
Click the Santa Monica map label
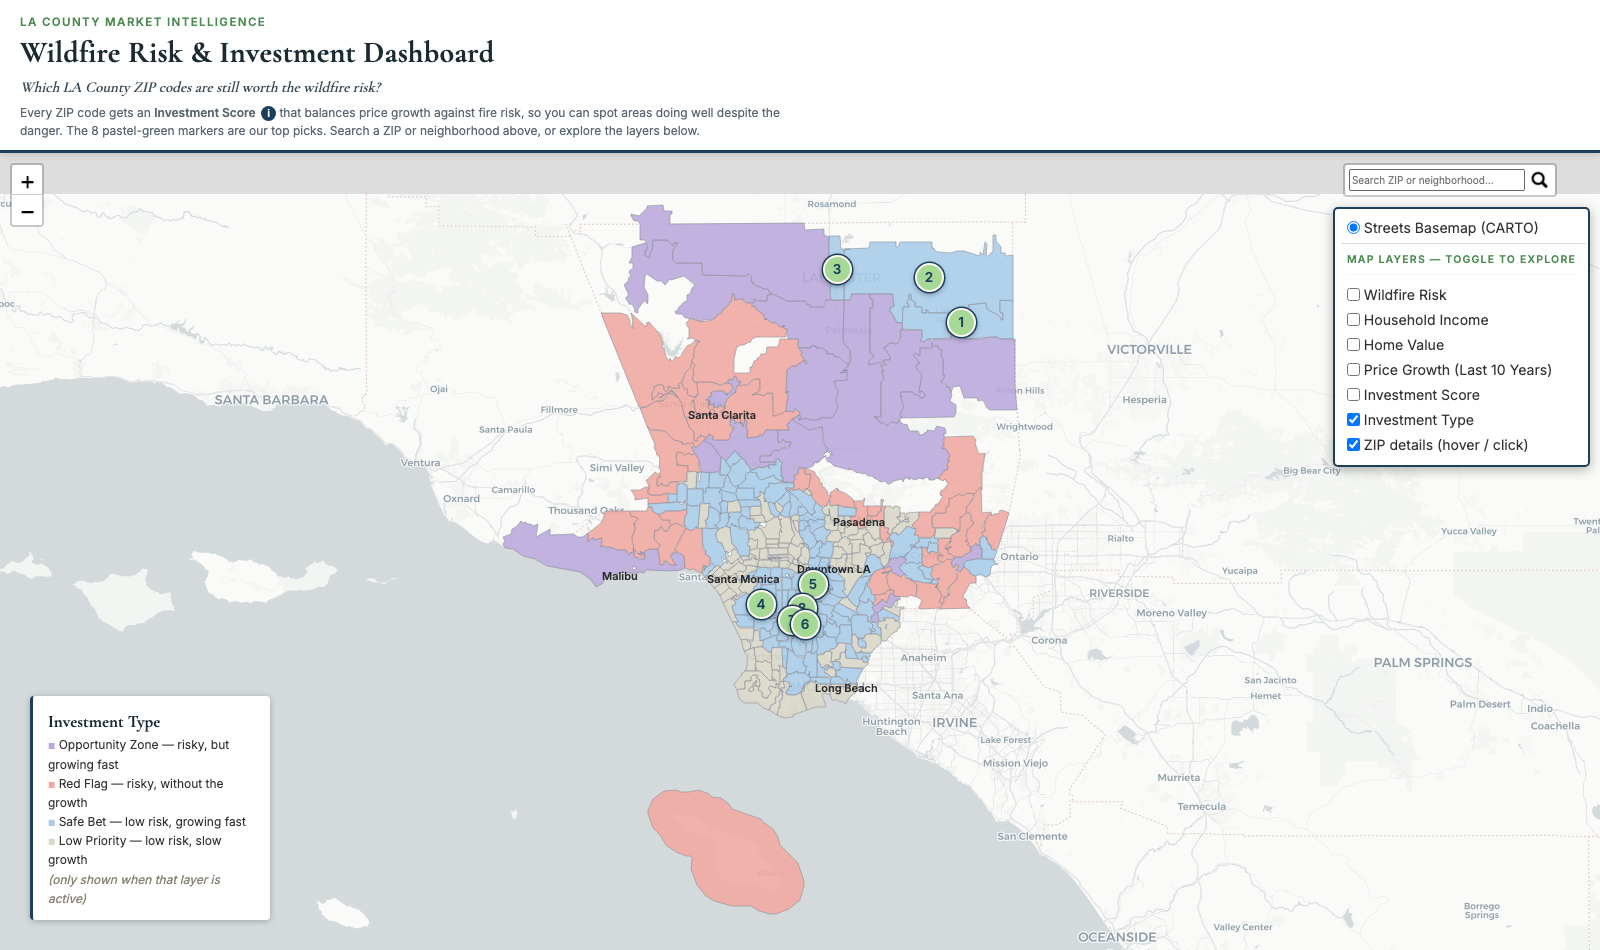pyautogui.click(x=743, y=579)
